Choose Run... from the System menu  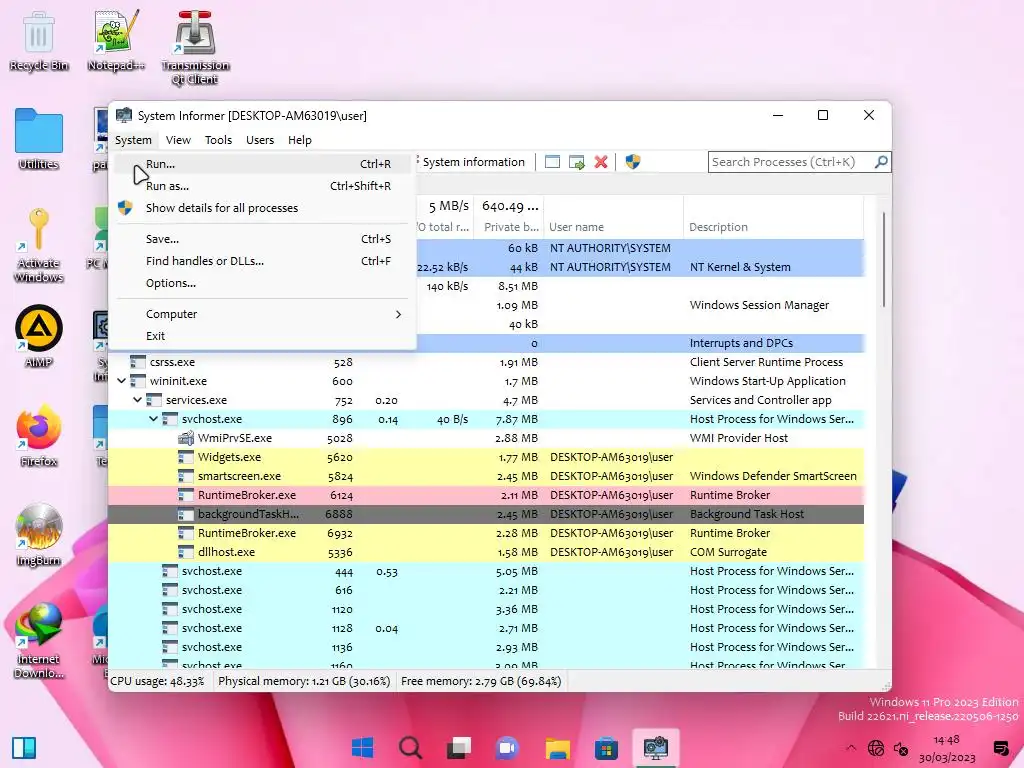pyautogui.click(x=263, y=164)
